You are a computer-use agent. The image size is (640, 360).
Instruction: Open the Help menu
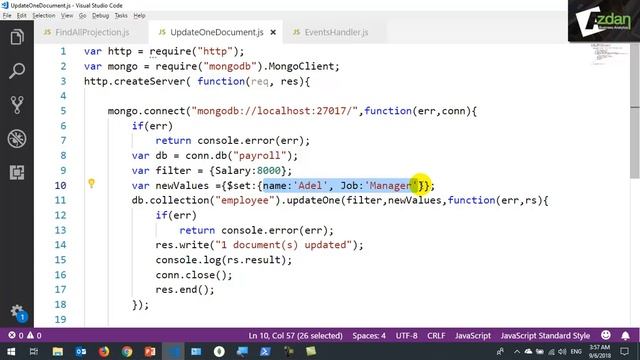(139, 16)
